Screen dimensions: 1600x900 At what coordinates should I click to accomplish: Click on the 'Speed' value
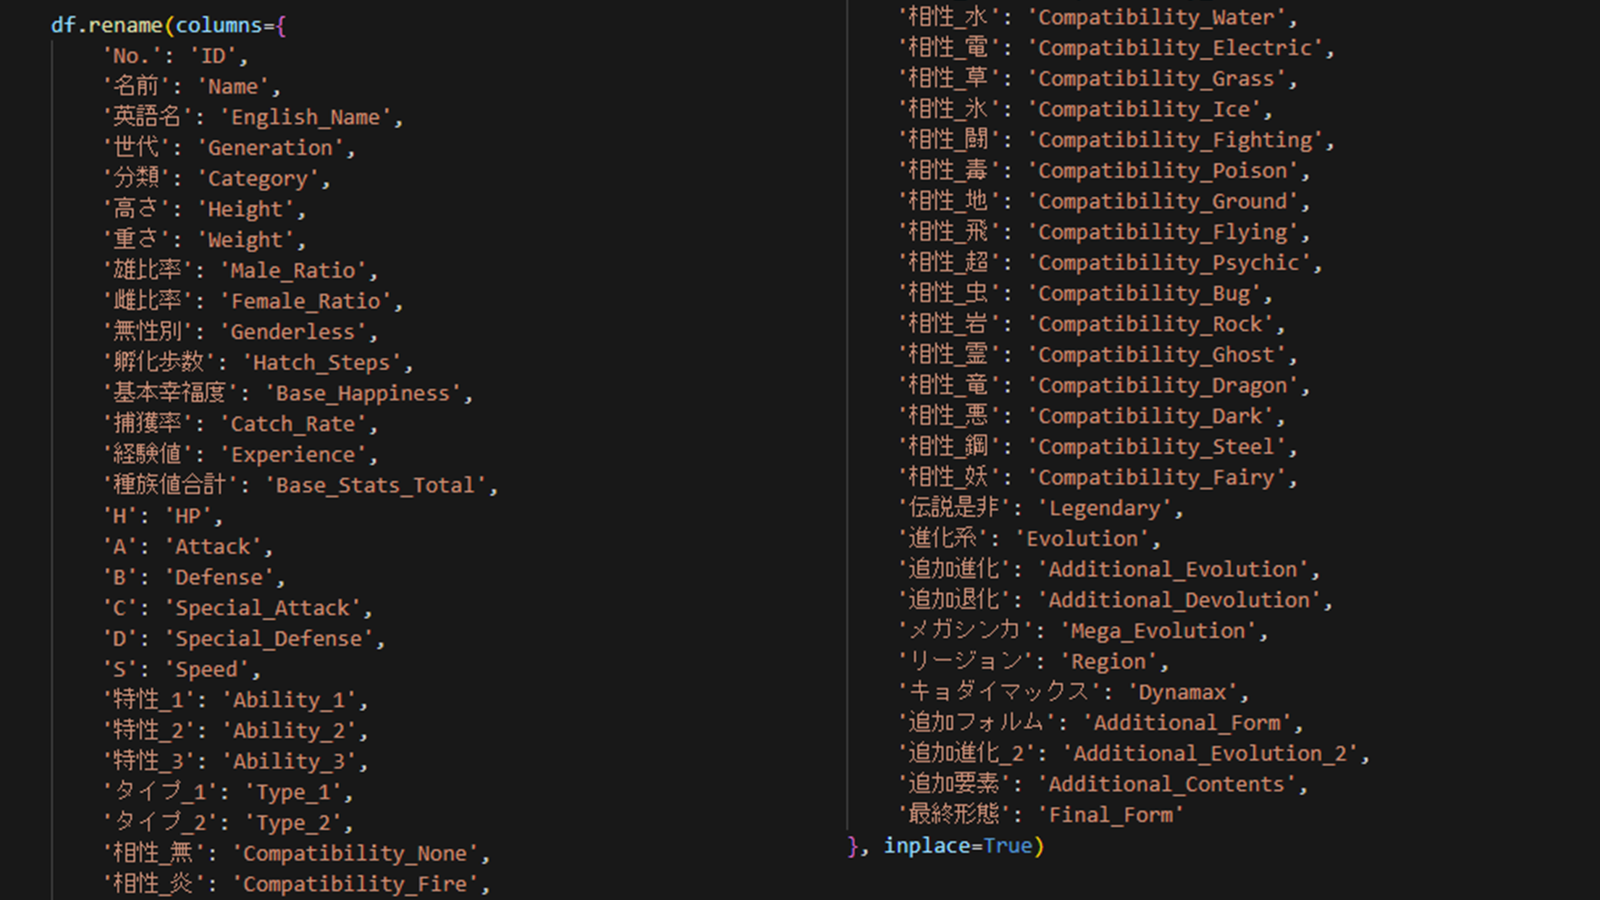207,669
